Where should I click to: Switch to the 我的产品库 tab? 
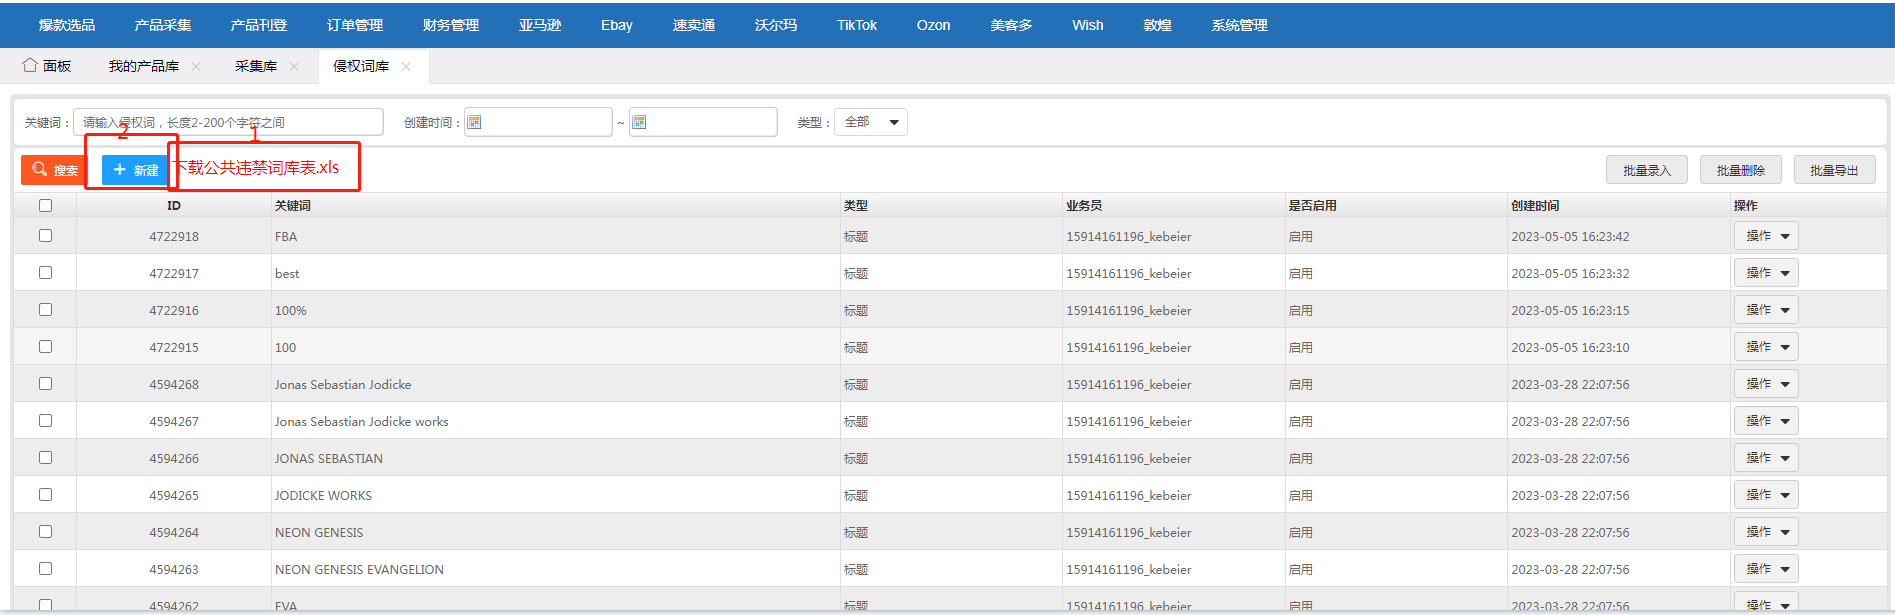(x=144, y=66)
